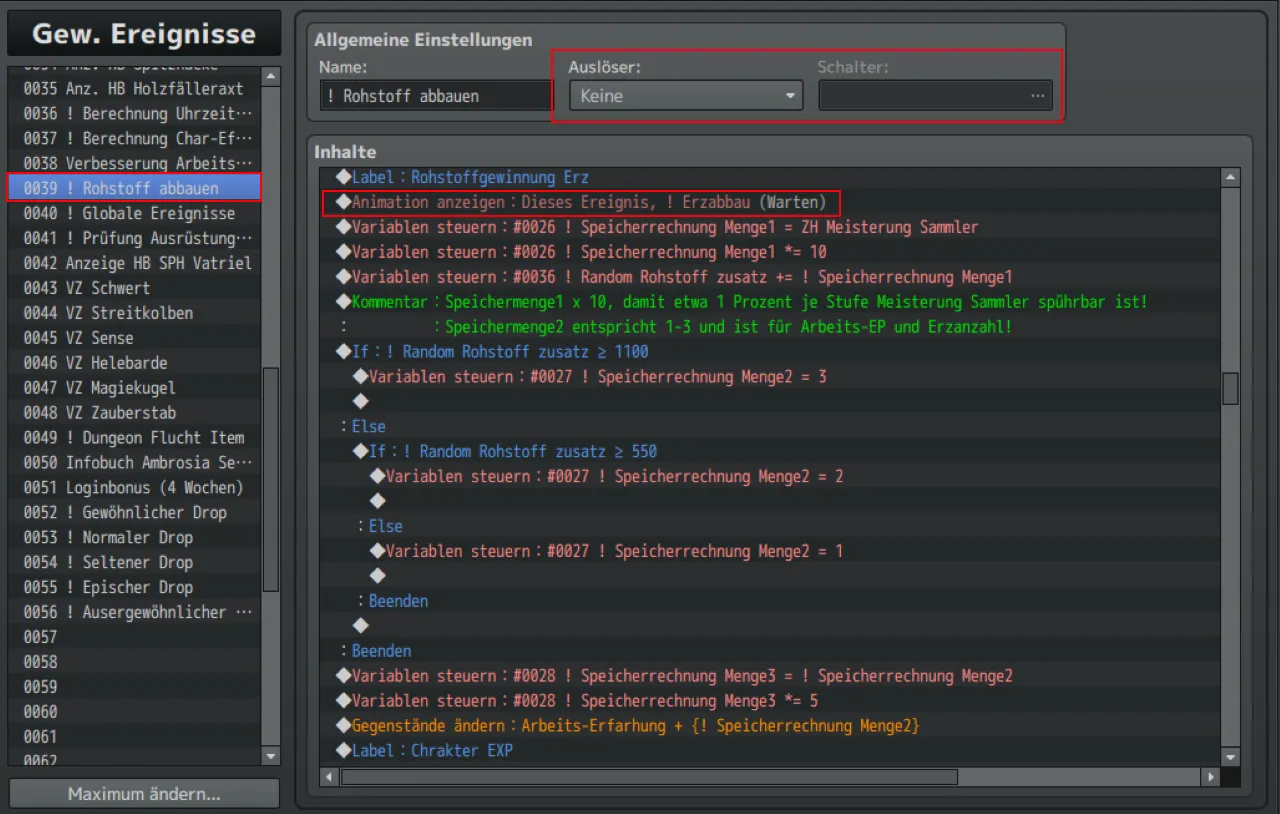
Task: Select list entry 0043 VZ Schwert
Action: click(x=134, y=288)
